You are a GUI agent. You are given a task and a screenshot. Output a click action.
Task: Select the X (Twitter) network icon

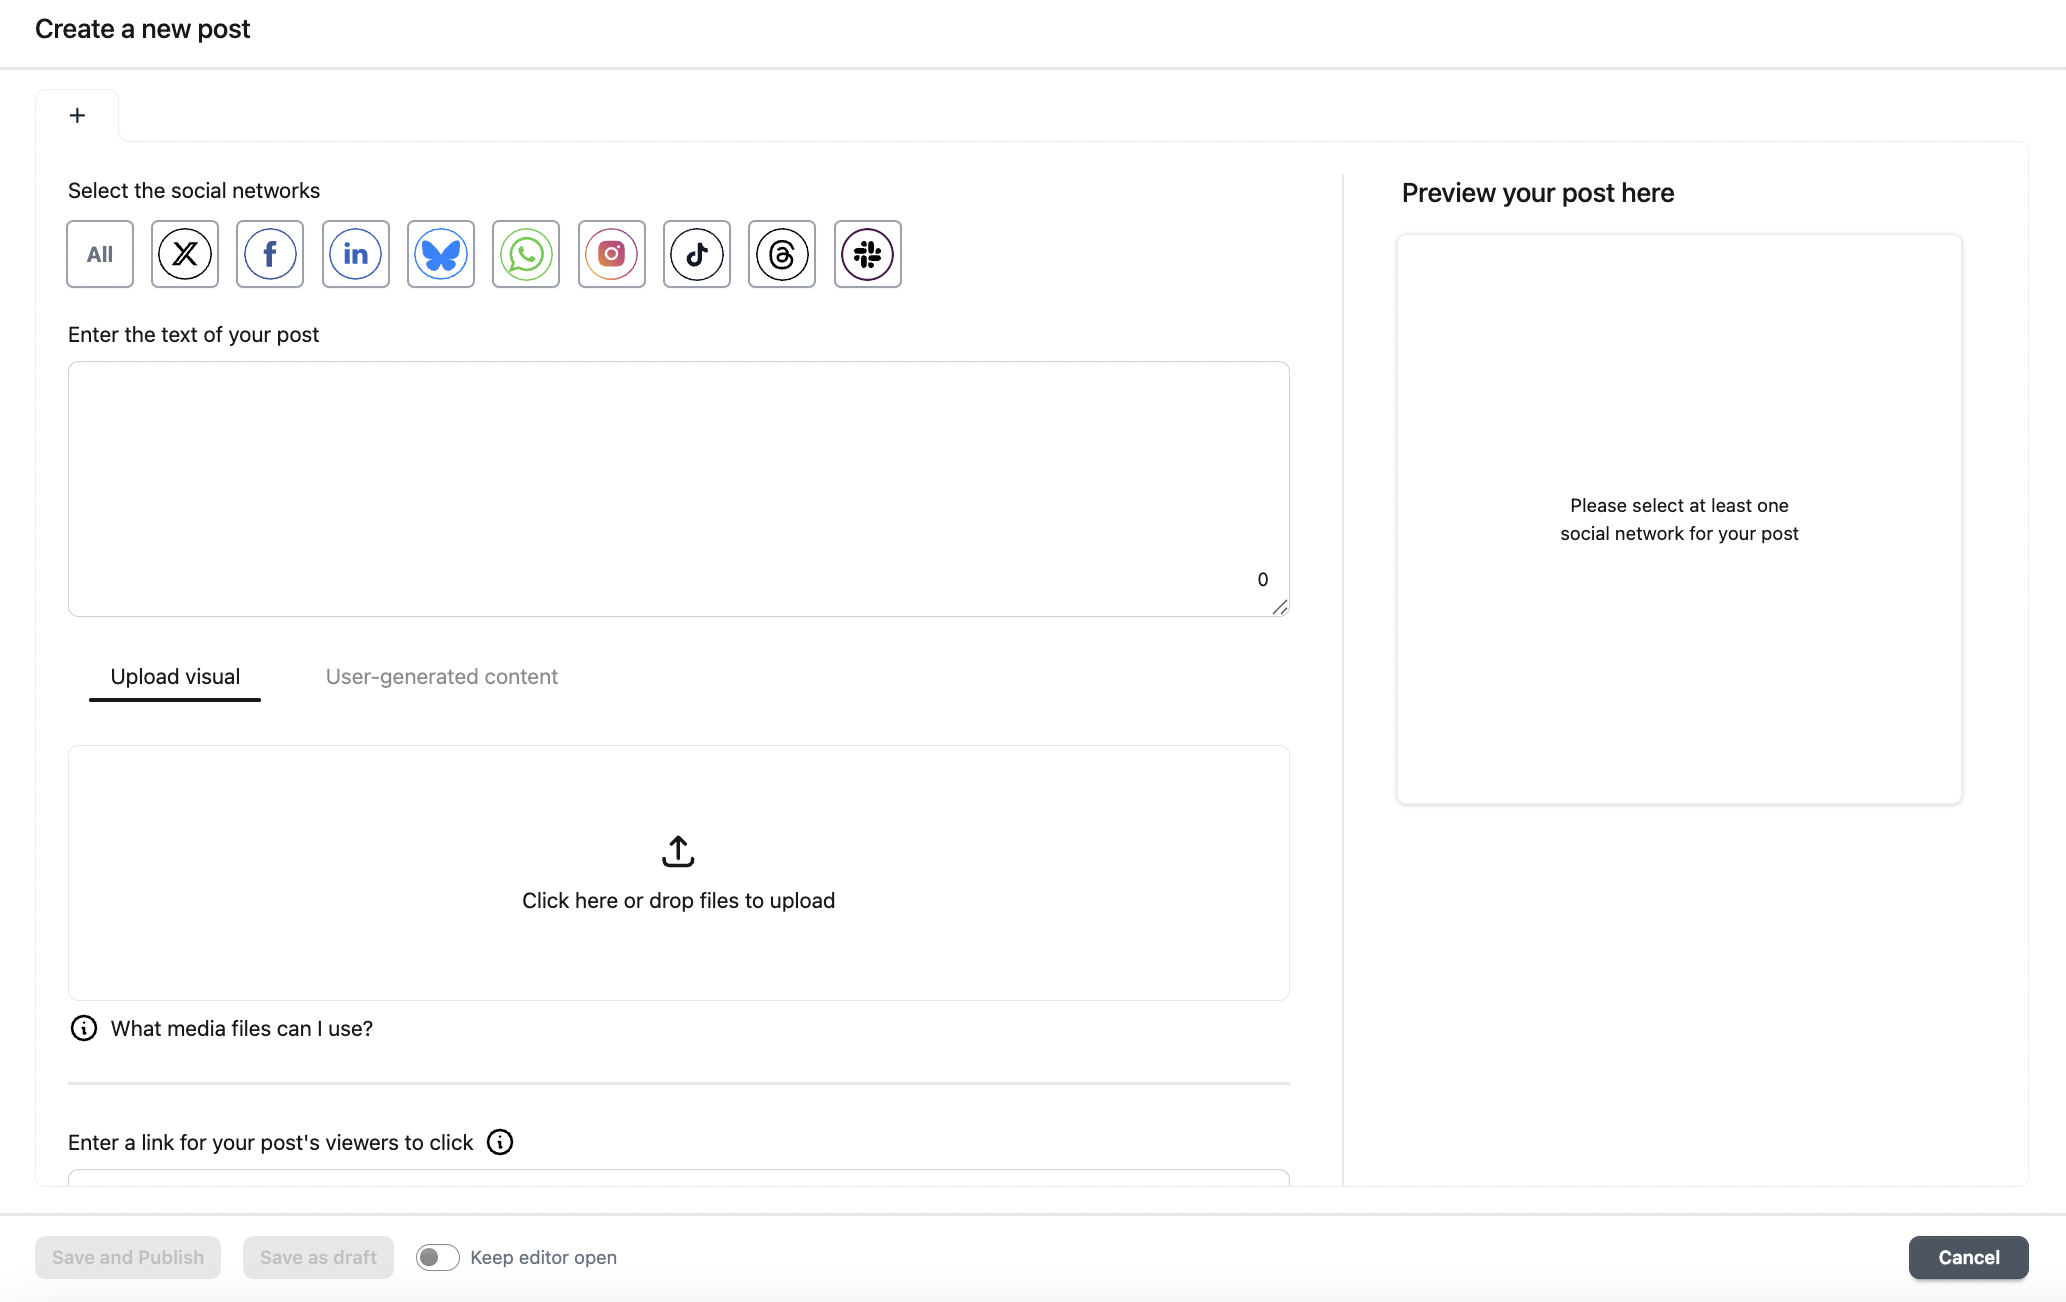[x=185, y=254]
